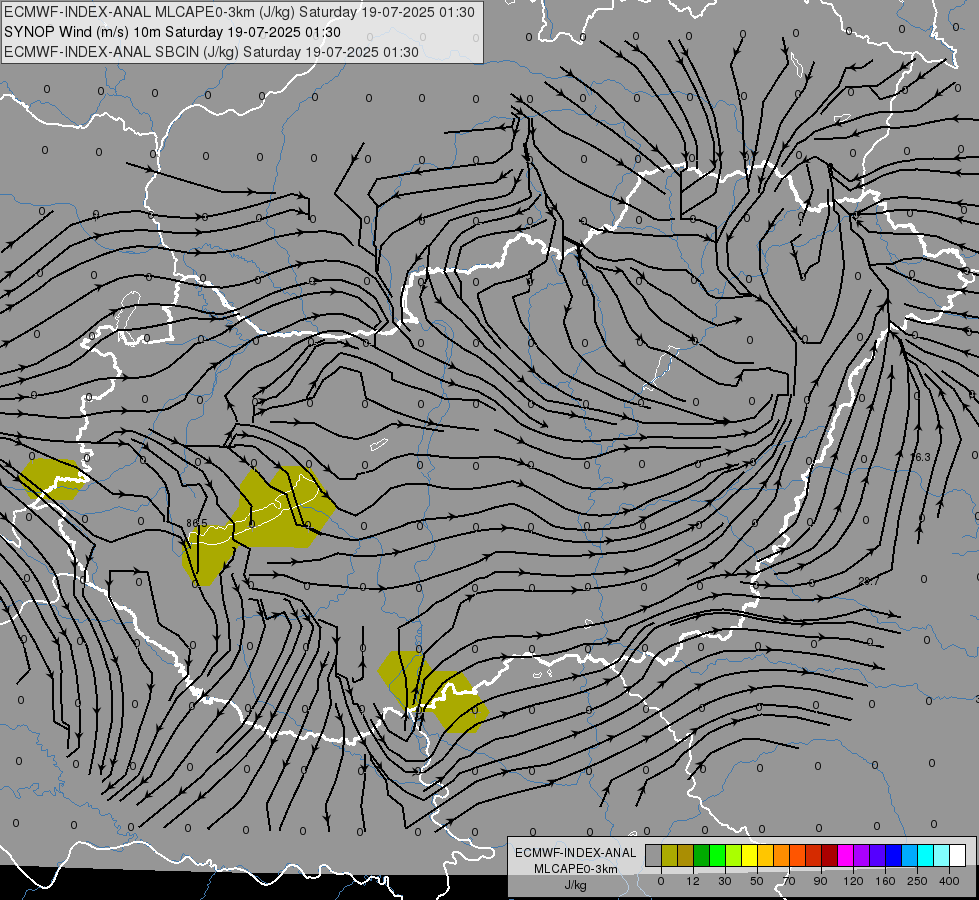Click the legend value 250
This screenshot has height=900, width=979.
point(917,881)
